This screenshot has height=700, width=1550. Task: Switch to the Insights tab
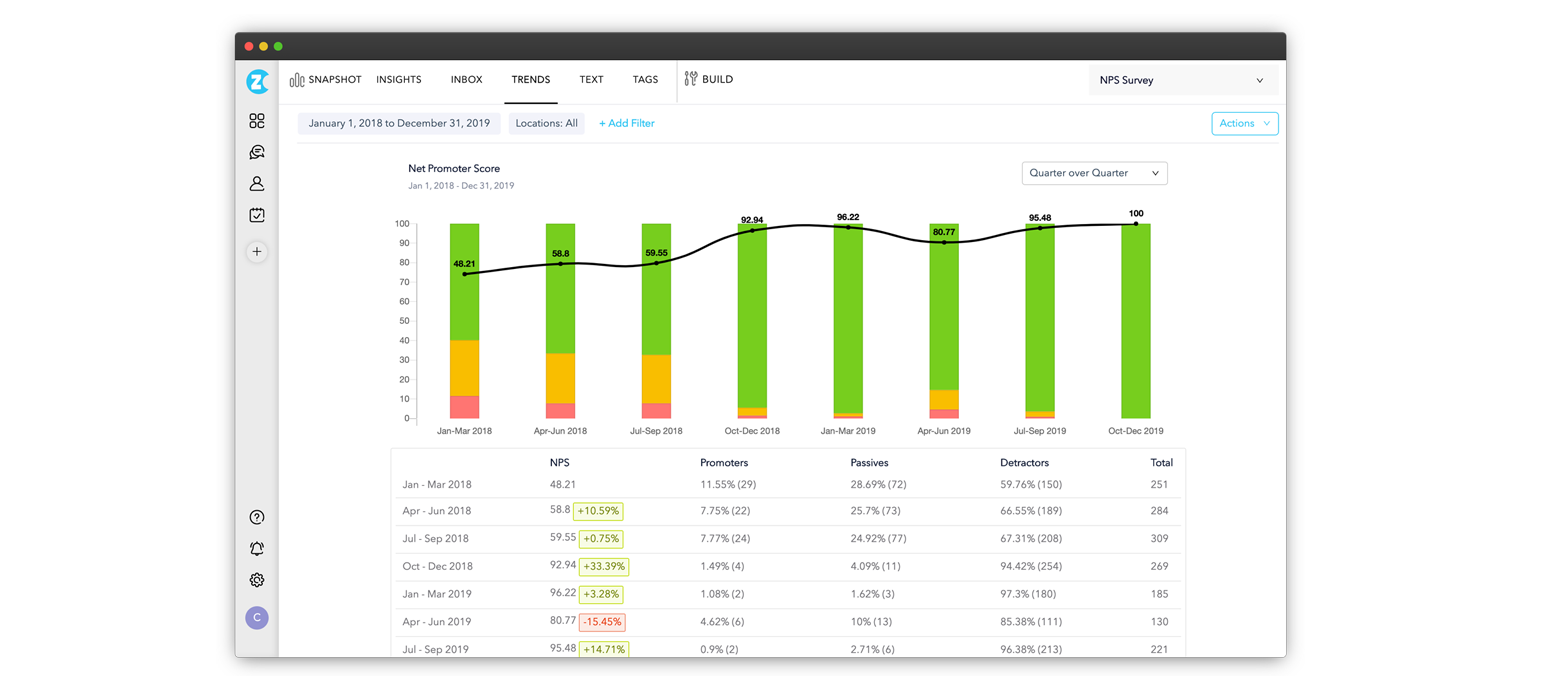pos(399,80)
